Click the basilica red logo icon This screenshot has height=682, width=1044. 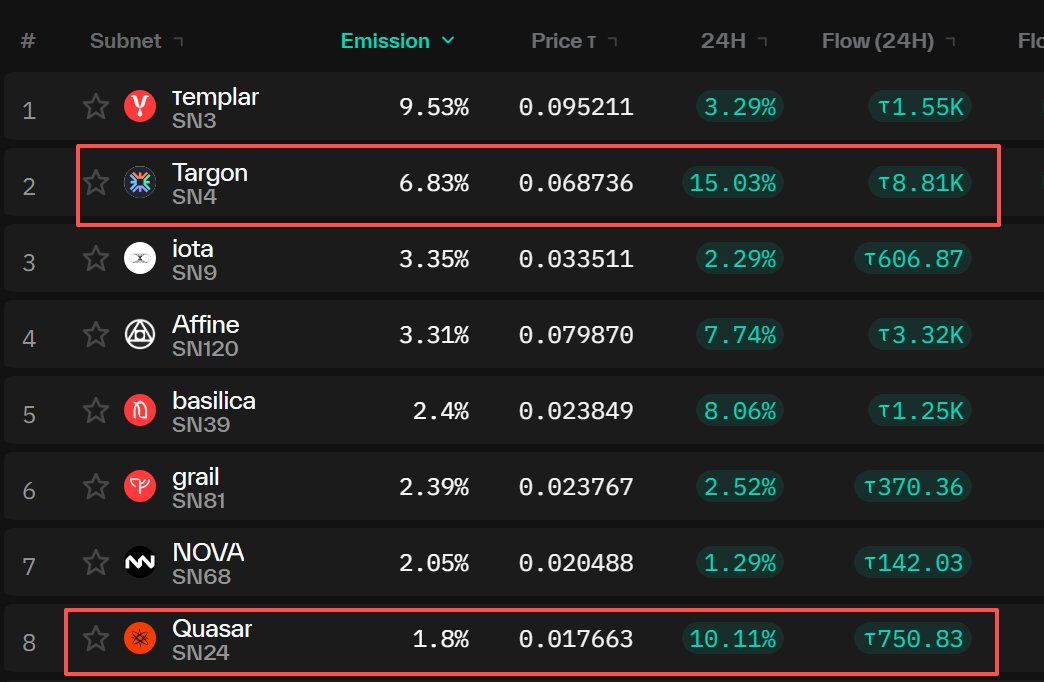tap(140, 410)
